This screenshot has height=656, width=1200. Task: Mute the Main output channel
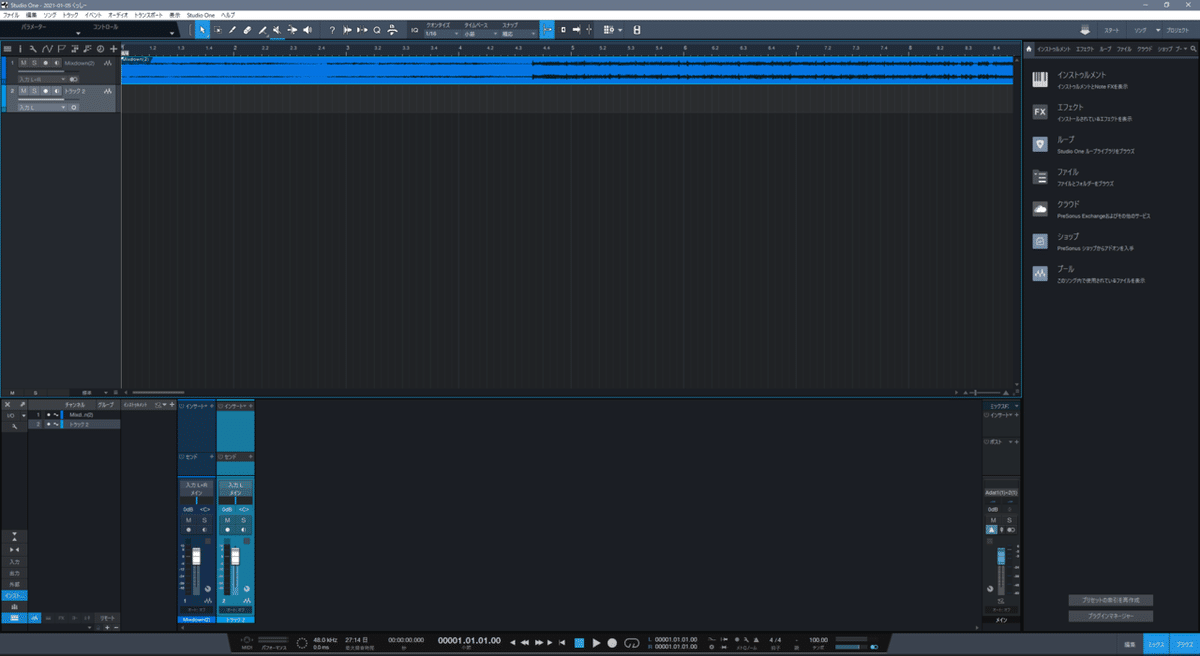click(993, 520)
